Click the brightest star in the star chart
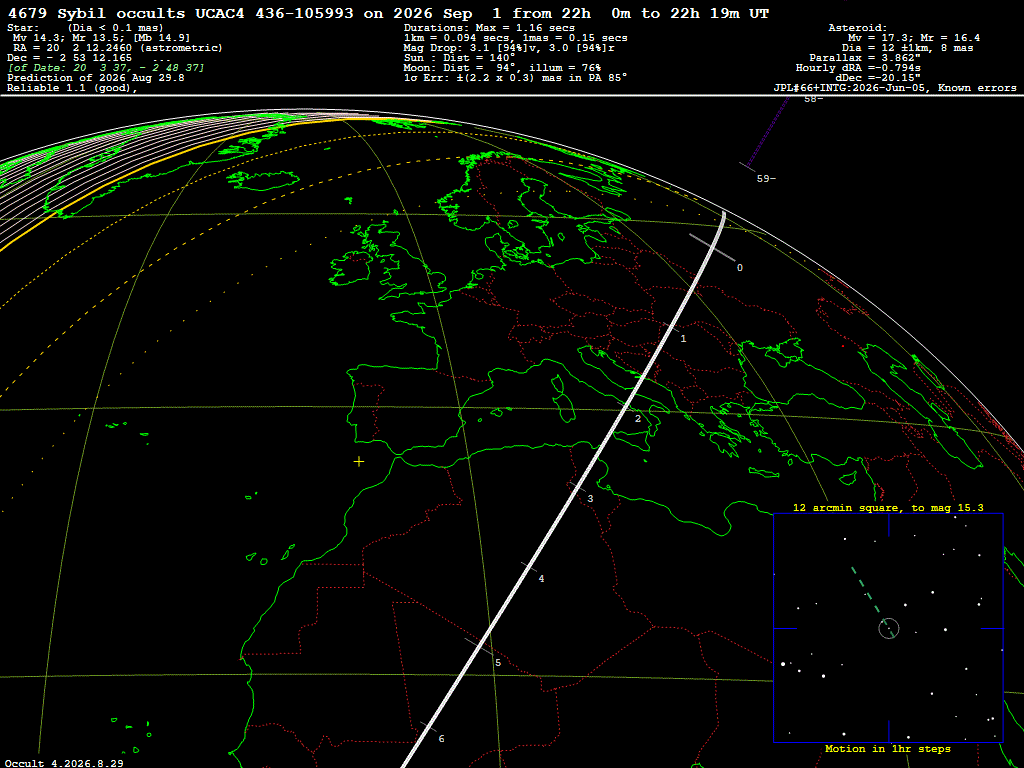This screenshot has height=768, width=1024. click(783, 664)
